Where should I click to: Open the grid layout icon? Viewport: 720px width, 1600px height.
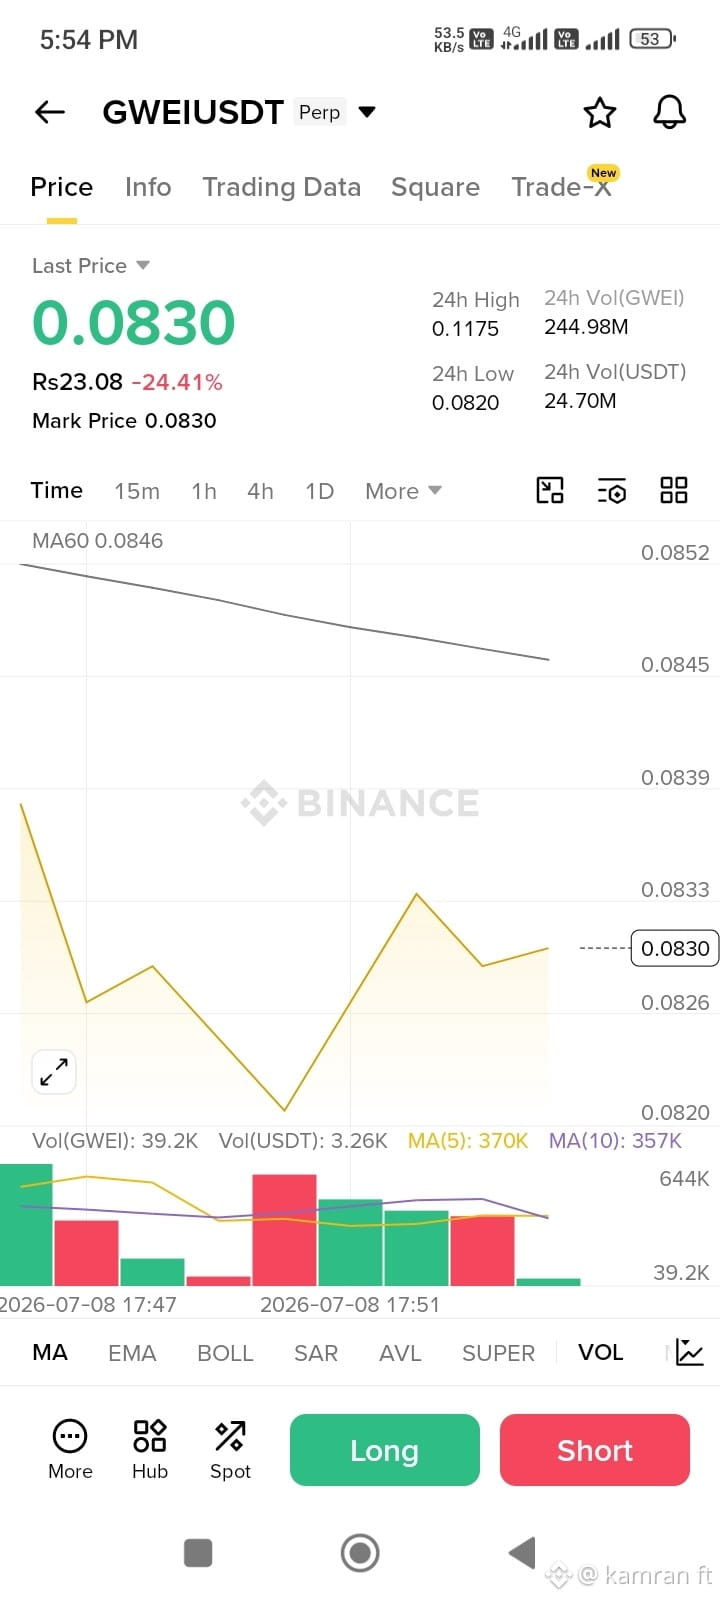tap(674, 490)
